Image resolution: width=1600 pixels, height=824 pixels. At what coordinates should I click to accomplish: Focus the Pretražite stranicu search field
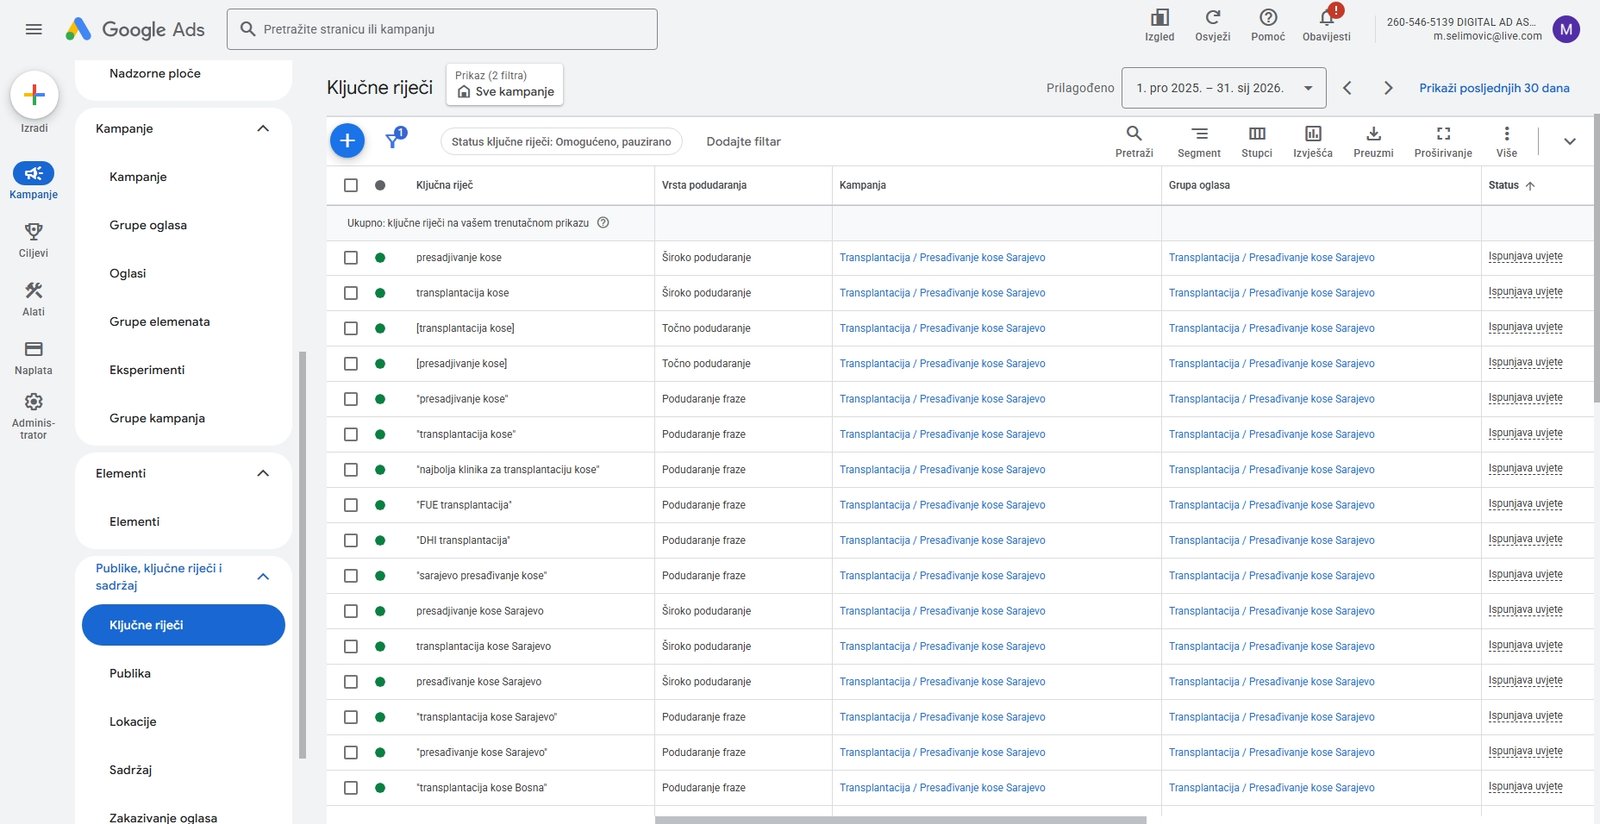[442, 29]
